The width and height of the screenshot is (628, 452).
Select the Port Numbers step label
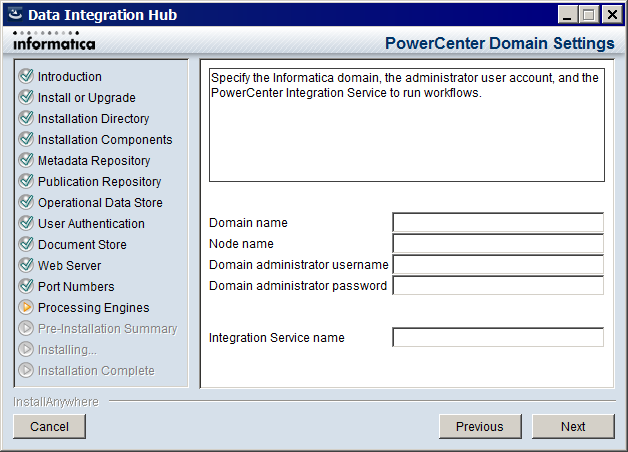76,287
